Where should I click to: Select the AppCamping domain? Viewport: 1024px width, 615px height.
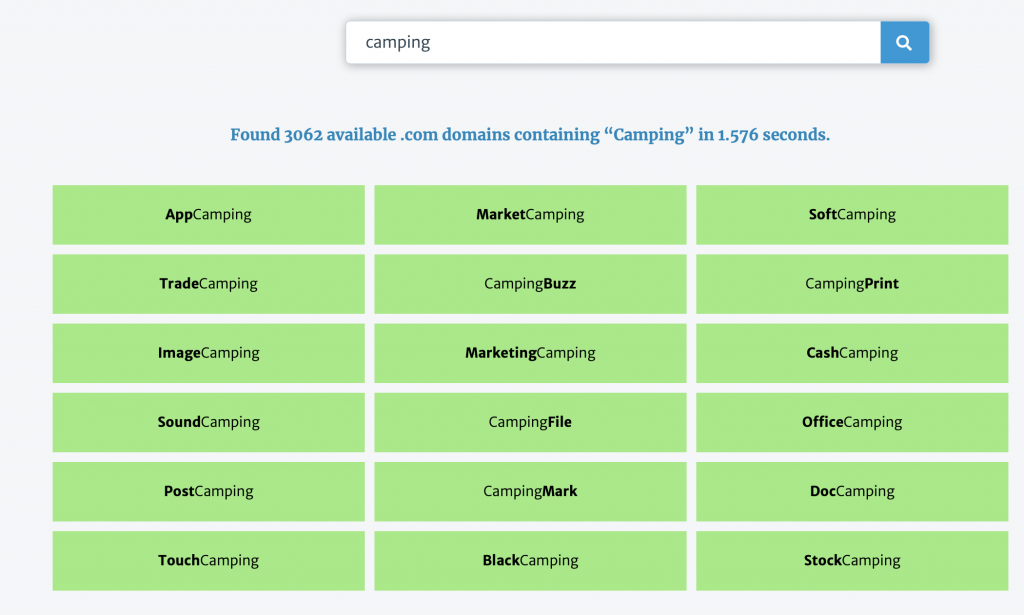click(x=208, y=215)
